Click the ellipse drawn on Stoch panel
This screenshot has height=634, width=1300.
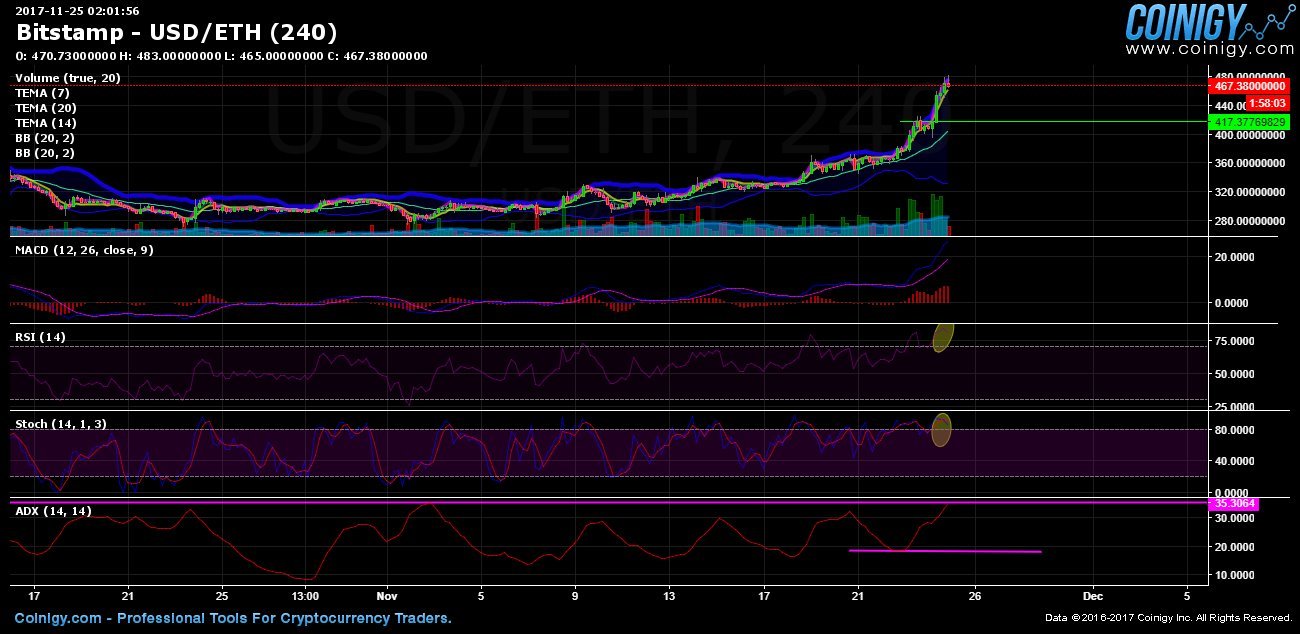pyautogui.click(x=941, y=430)
